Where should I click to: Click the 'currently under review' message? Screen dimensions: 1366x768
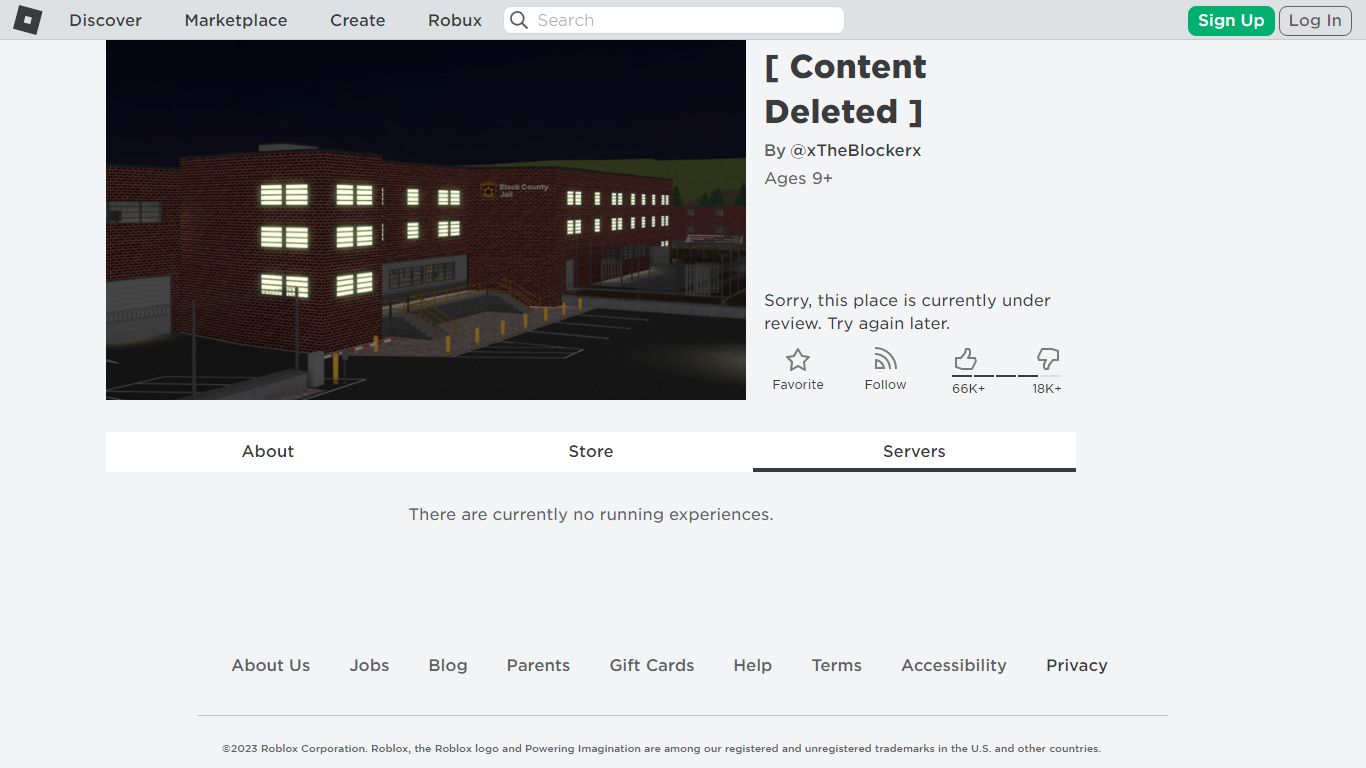pos(907,312)
